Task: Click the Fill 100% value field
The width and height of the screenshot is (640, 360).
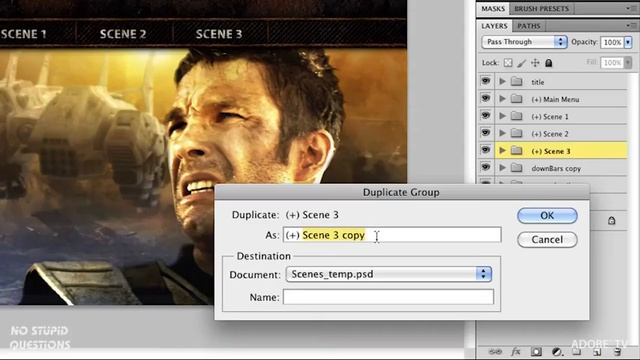Action: 611,62
